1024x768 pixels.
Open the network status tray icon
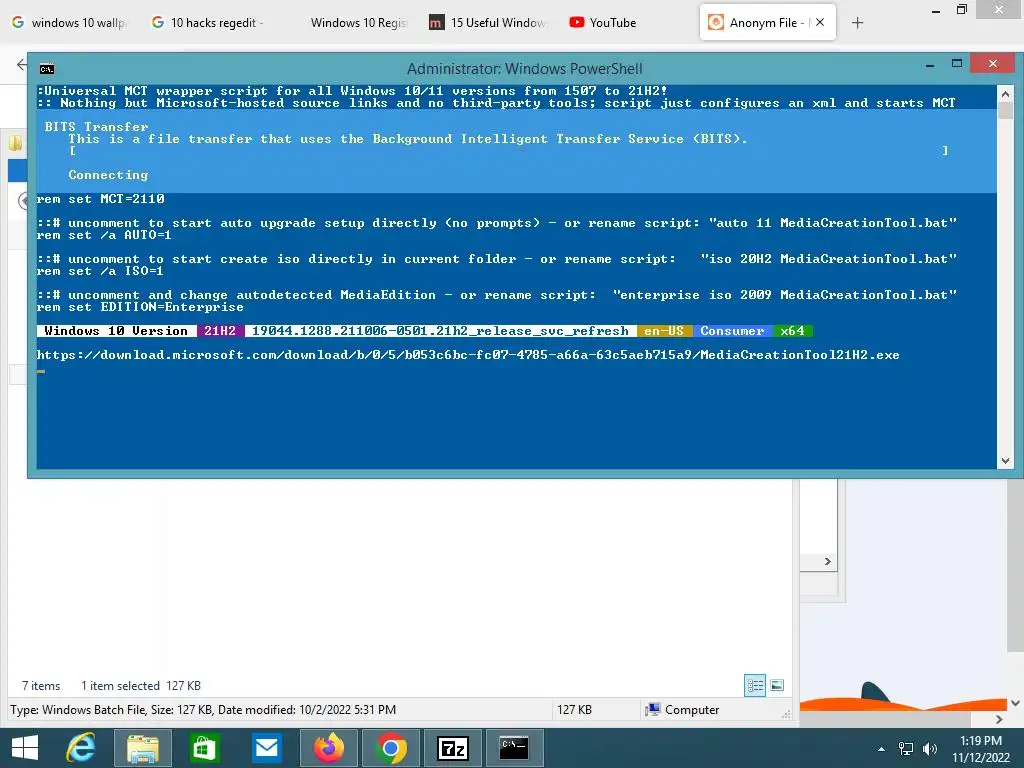pyautogui.click(x=906, y=749)
